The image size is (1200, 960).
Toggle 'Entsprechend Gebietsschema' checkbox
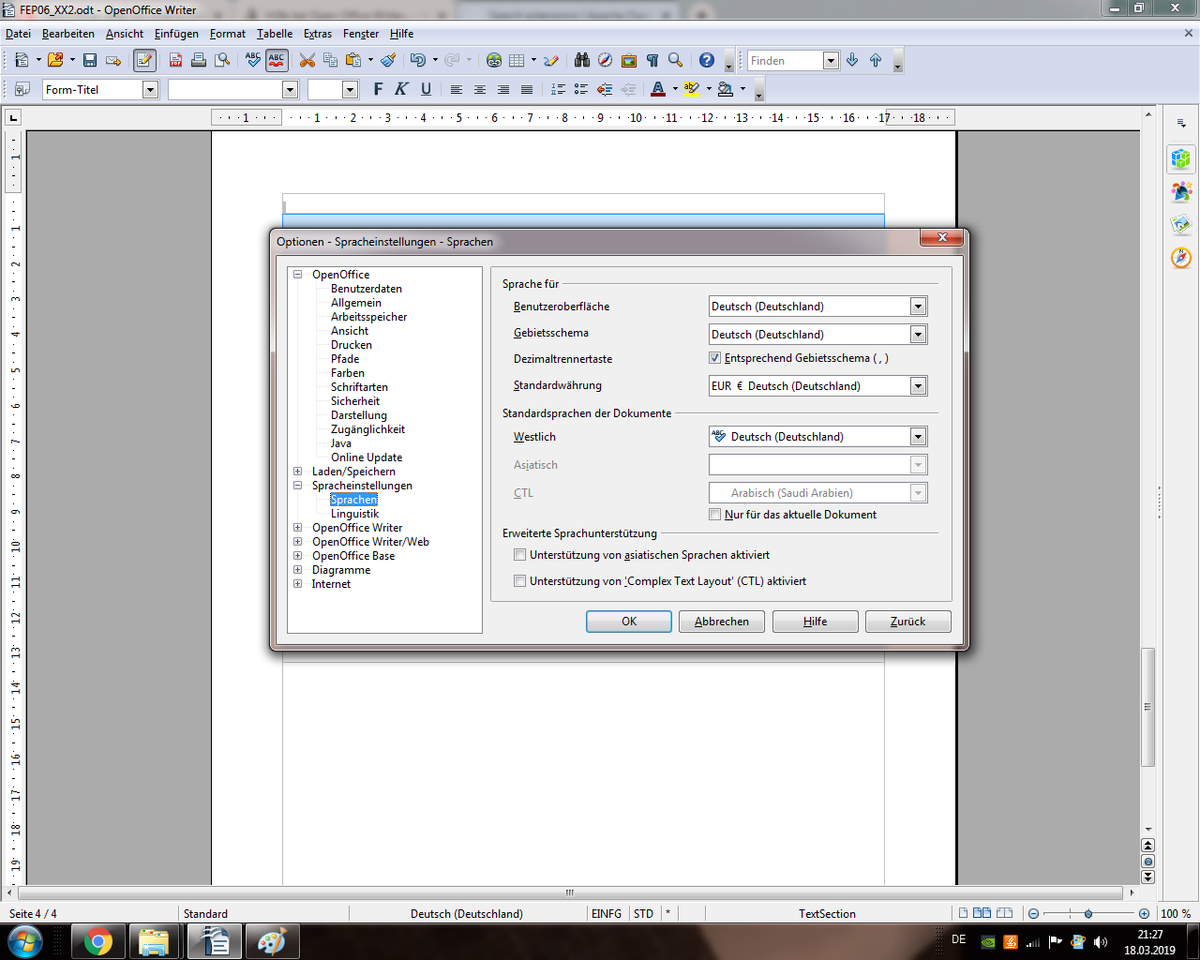point(715,358)
